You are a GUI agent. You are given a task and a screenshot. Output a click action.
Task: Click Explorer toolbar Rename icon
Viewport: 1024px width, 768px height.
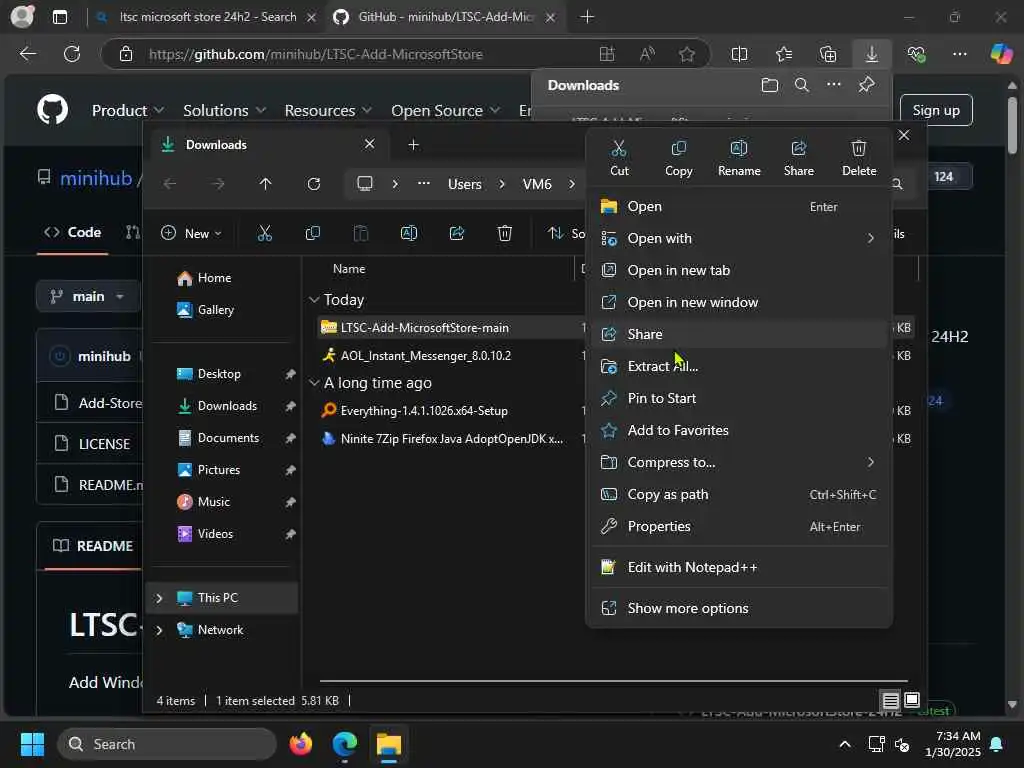409,233
